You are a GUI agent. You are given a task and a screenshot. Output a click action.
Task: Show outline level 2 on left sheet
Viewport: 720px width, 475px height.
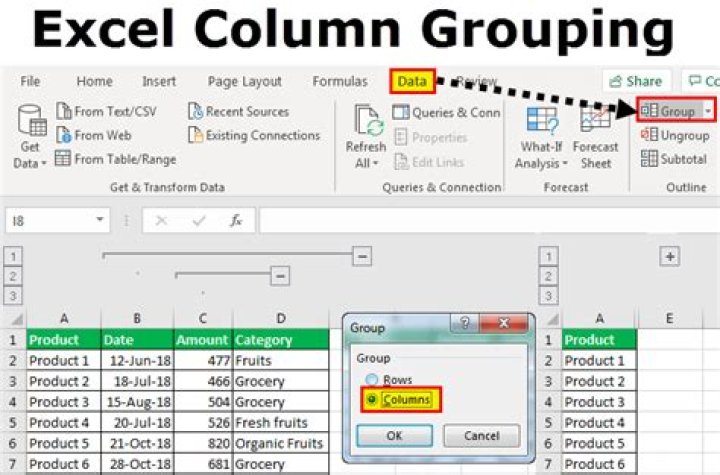click(13, 276)
